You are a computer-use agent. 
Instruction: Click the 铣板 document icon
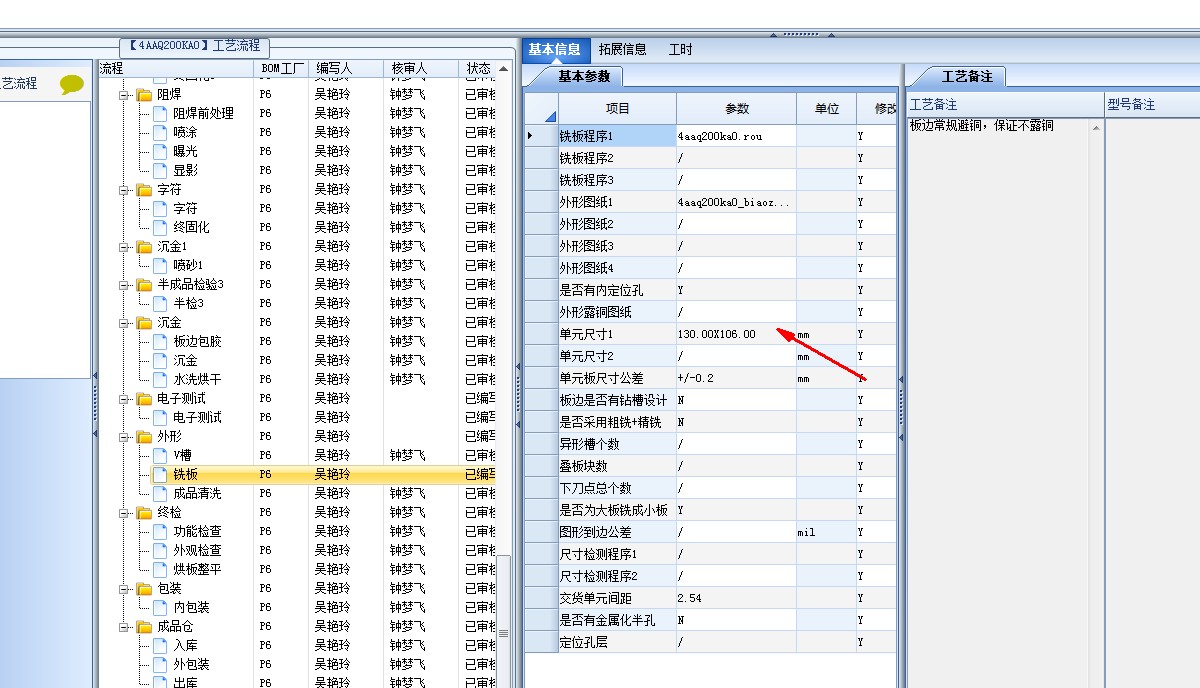click(x=160, y=475)
